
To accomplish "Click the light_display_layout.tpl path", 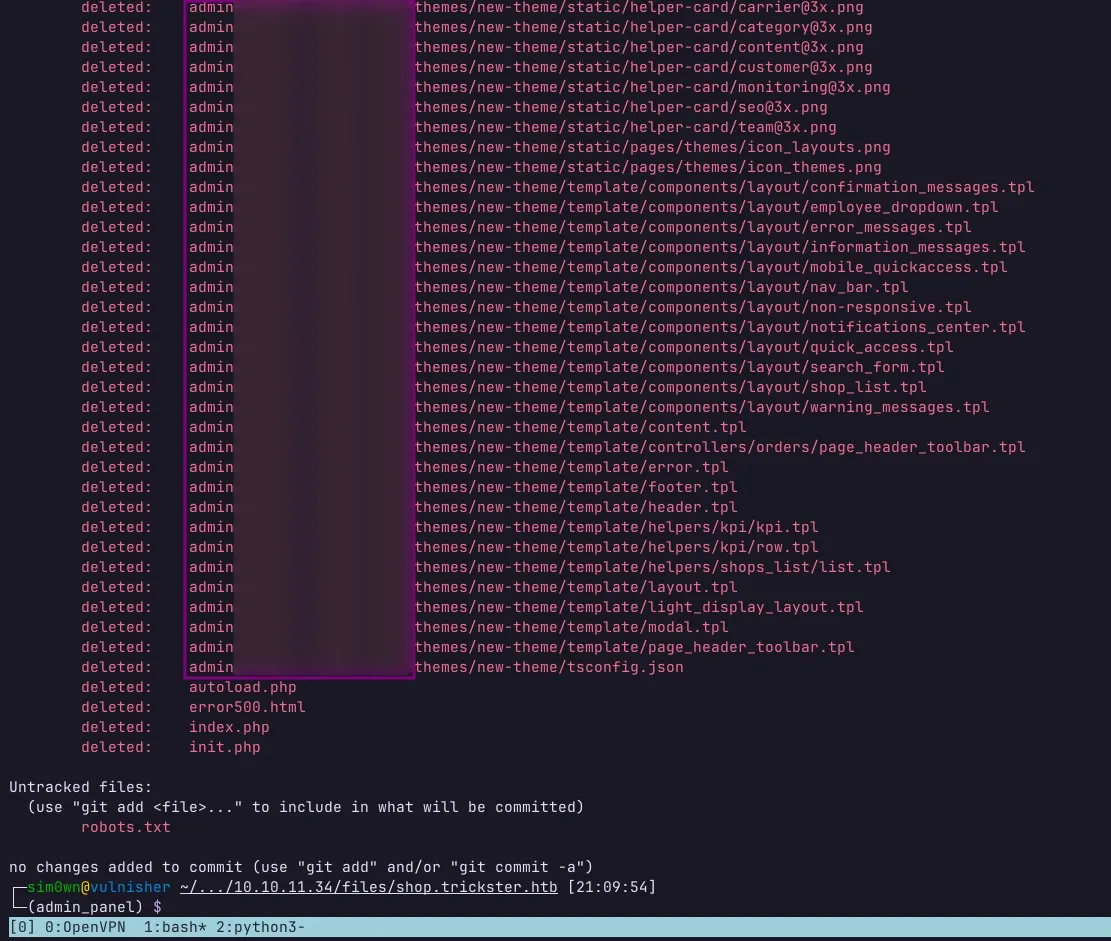I will coord(639,607).
